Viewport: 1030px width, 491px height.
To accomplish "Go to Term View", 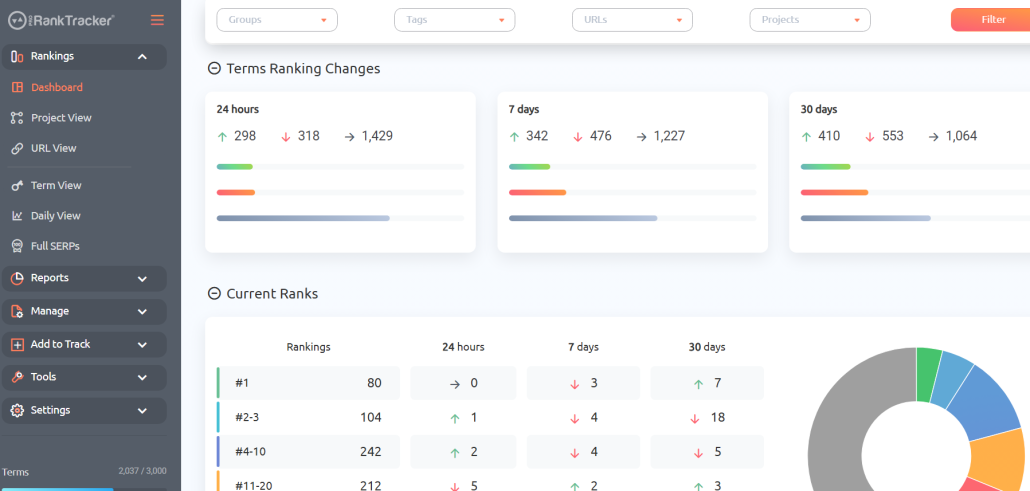I will [x=56, y=185].
